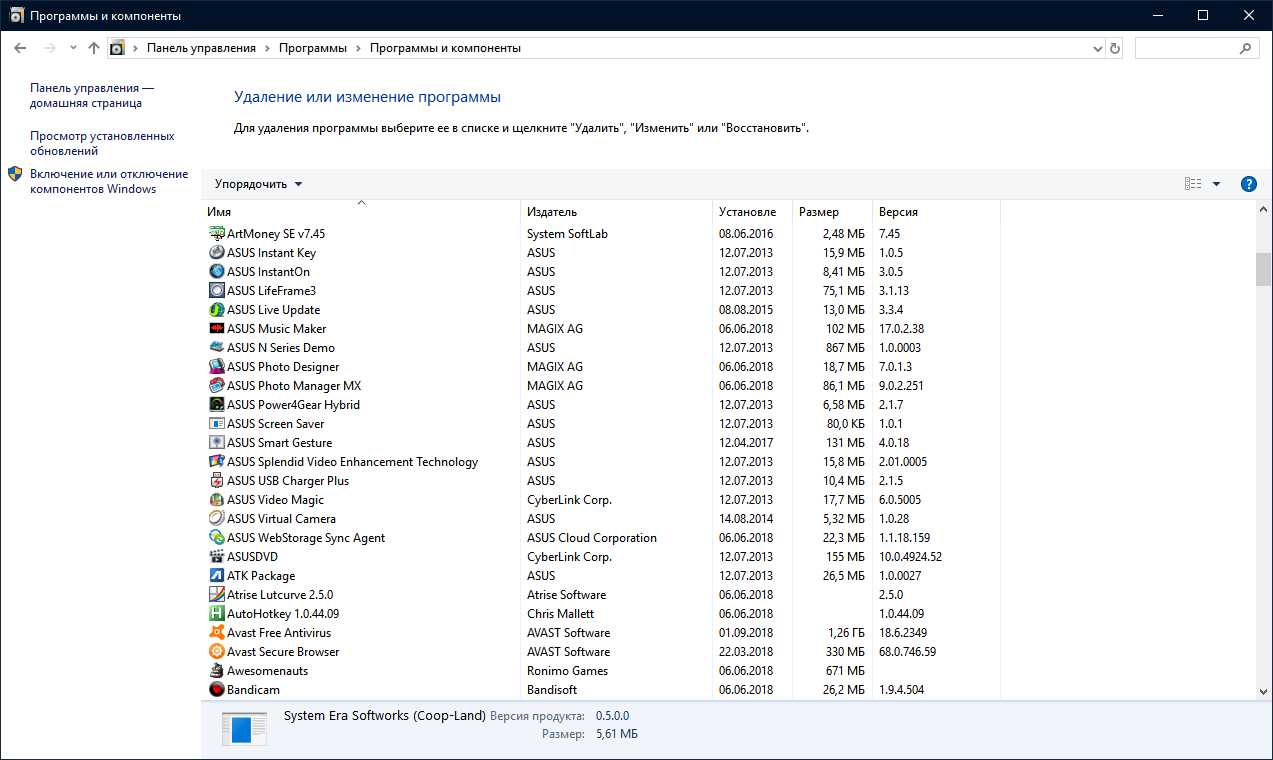Image resolution: width=1273 pixels, height=760 pixels.
Task: Click the ASUSDVD clapperboard icon
Action: [x=217, y=556]
